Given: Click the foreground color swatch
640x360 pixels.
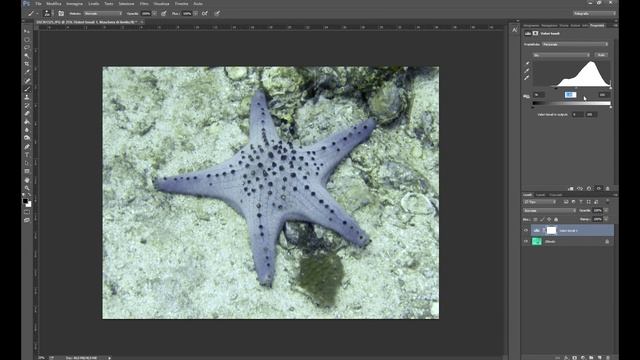Looking at the screenshot, I should pos(25,201).
